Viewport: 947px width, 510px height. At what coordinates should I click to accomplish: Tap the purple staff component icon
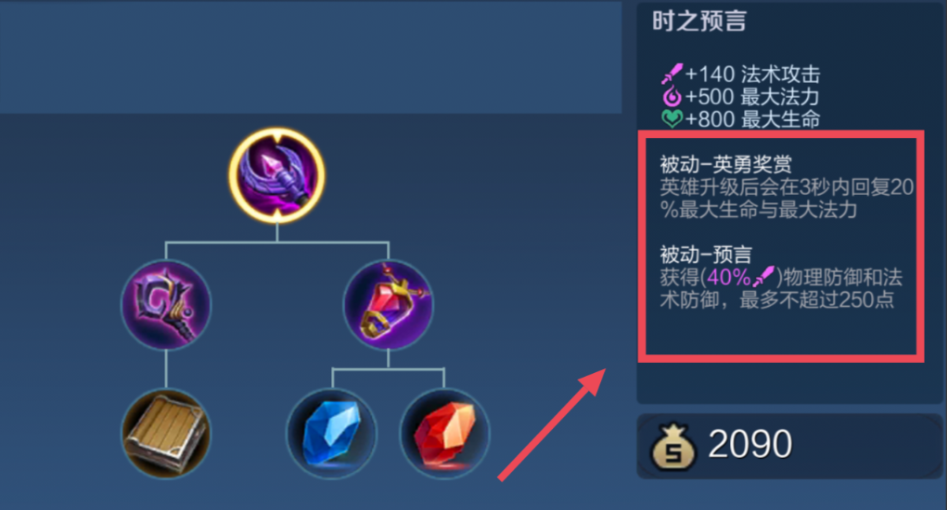click(x=166, y=304)
